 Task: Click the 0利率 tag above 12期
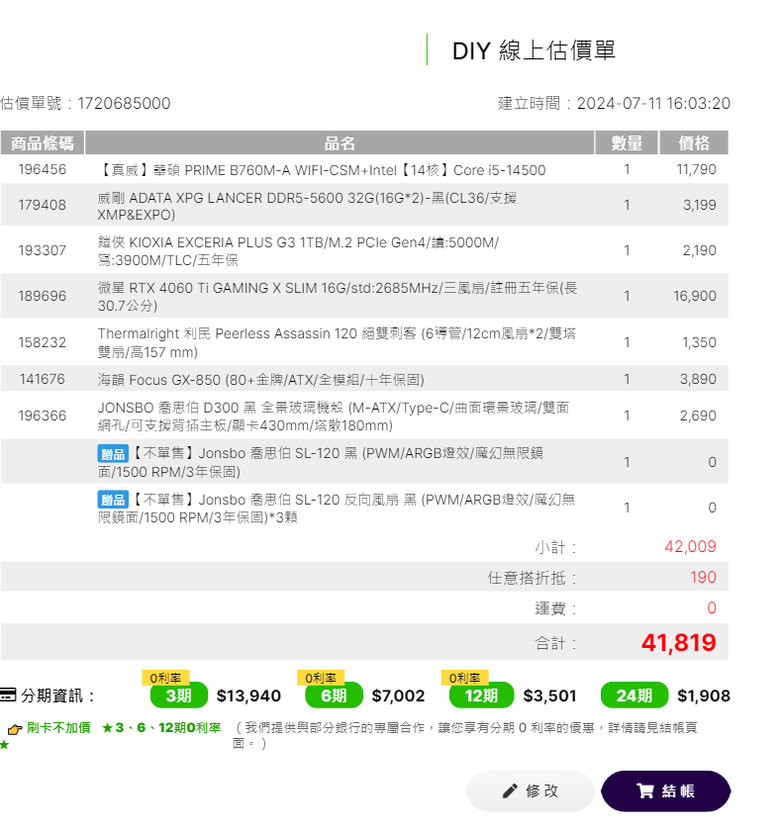pyautogui.click(x=465, y=678)
